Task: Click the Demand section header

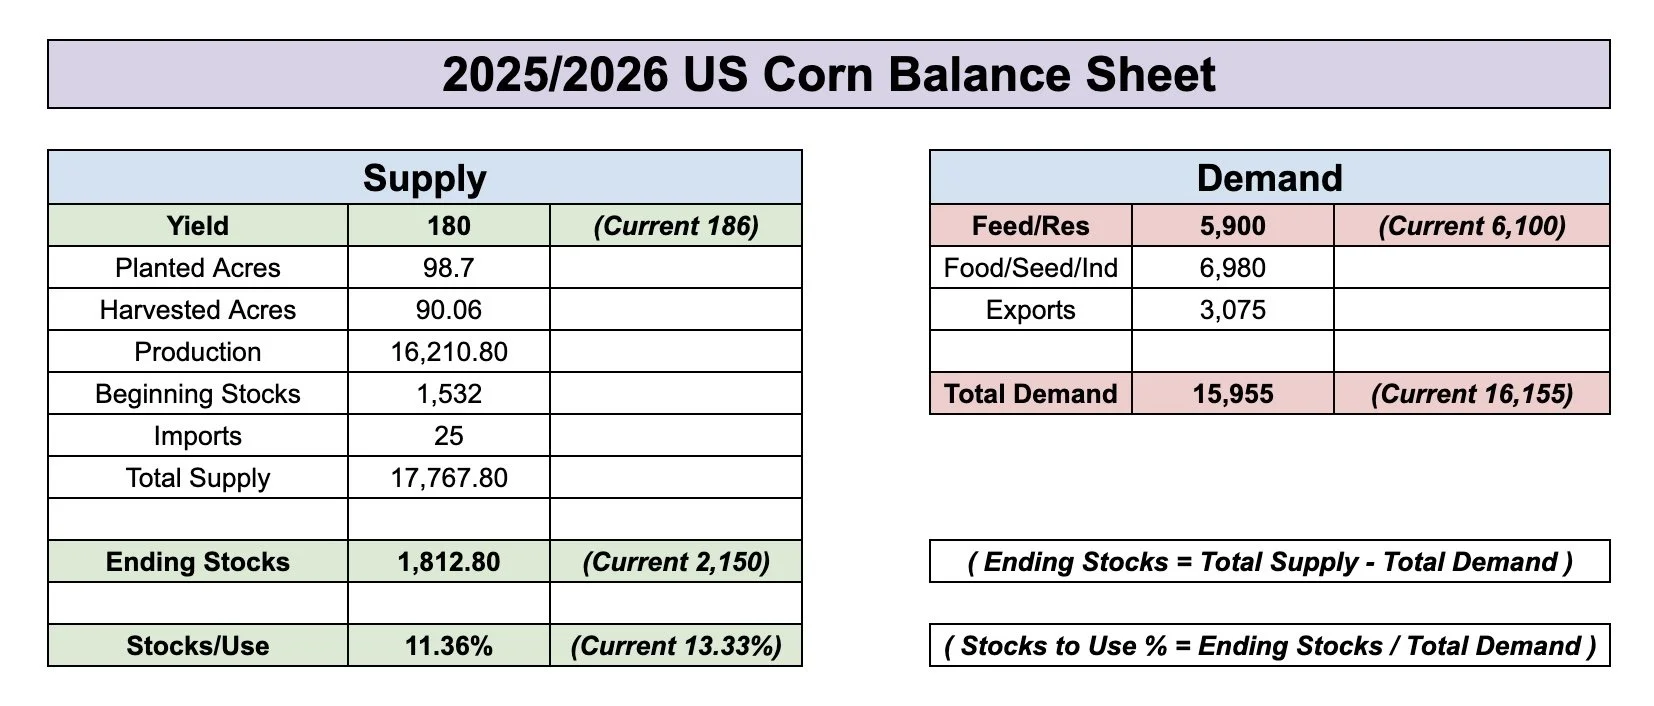Action: pyautogui.click(x=1270, y=178)
